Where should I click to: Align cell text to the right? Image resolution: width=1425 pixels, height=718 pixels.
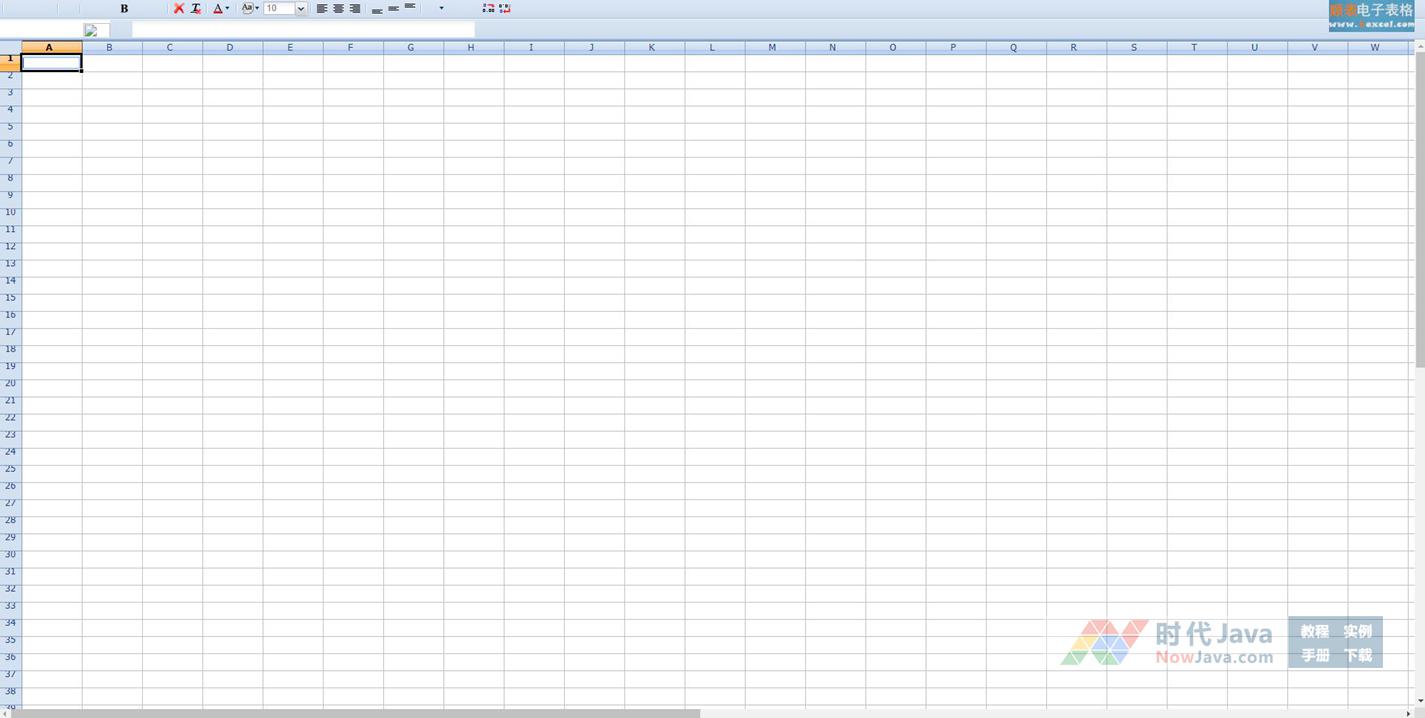(354, 9)
